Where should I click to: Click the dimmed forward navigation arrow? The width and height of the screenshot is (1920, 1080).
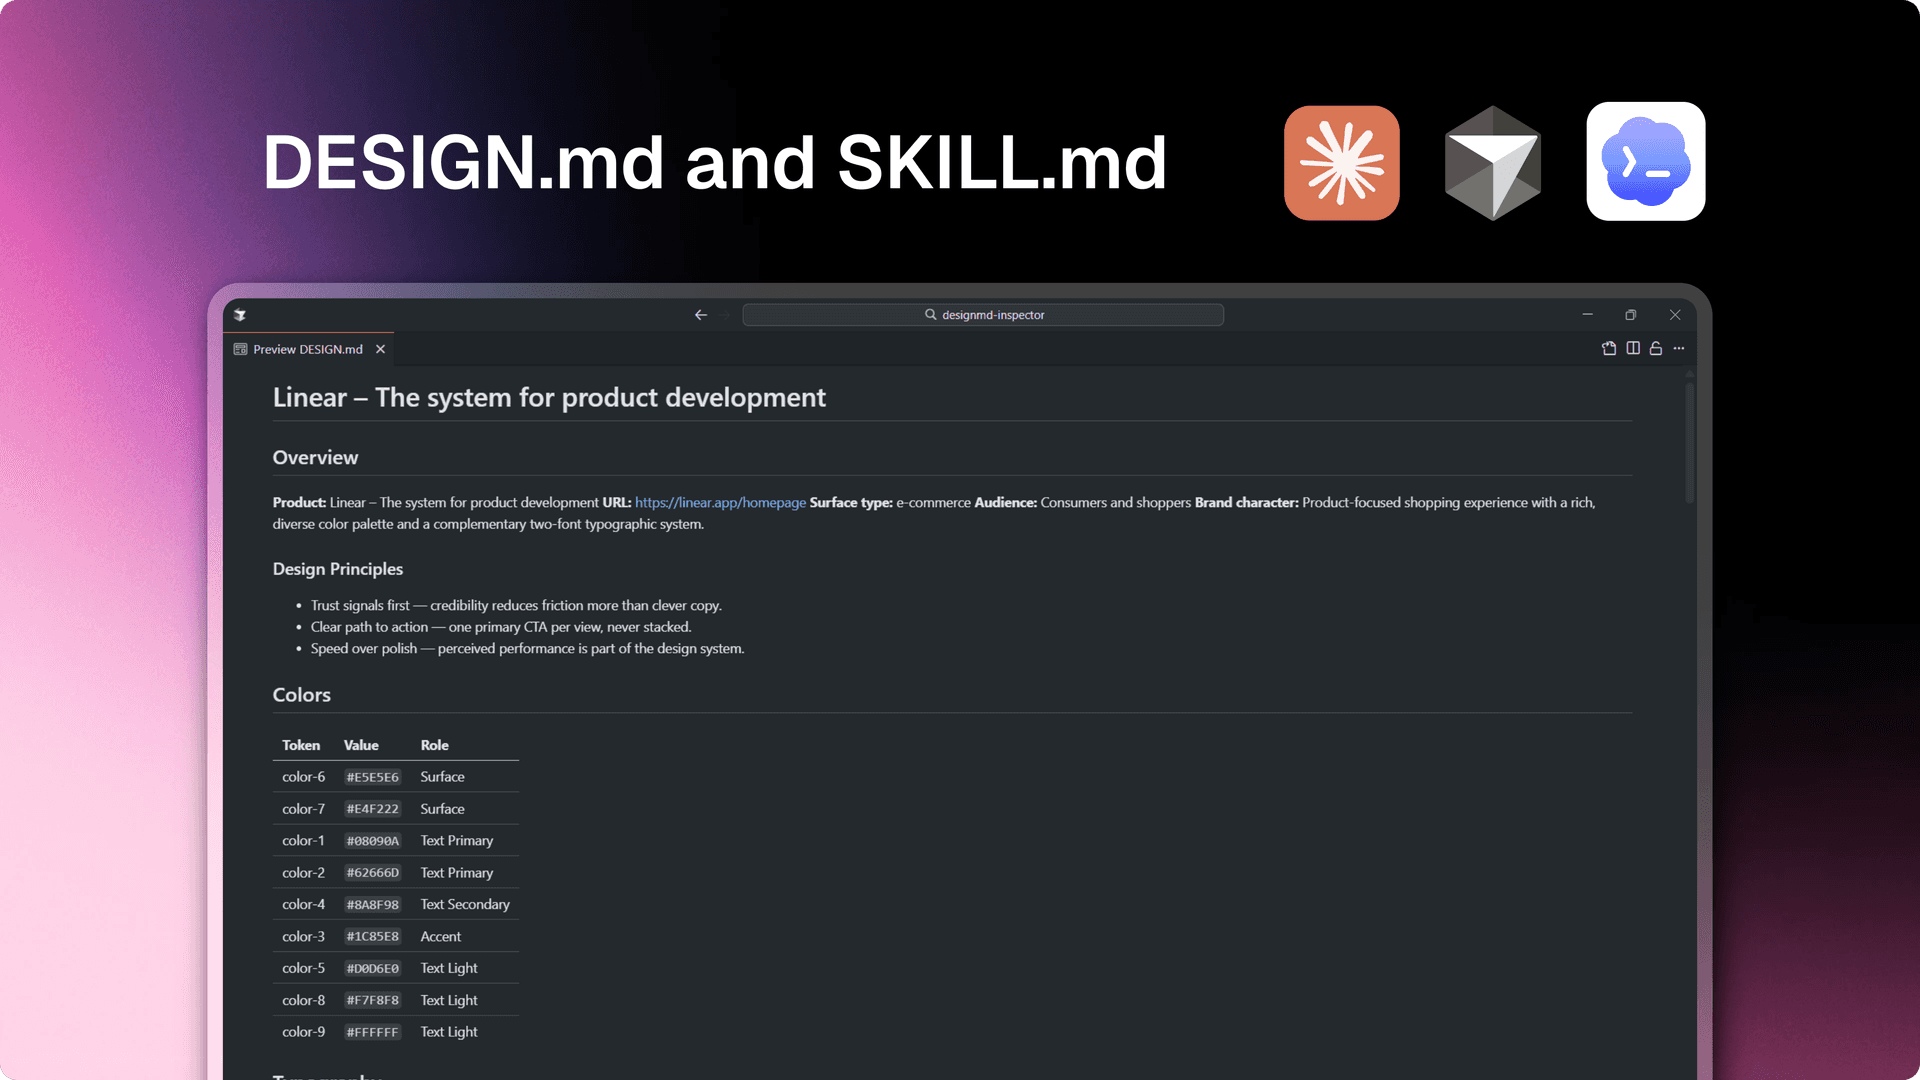click(x=725, y=315)
